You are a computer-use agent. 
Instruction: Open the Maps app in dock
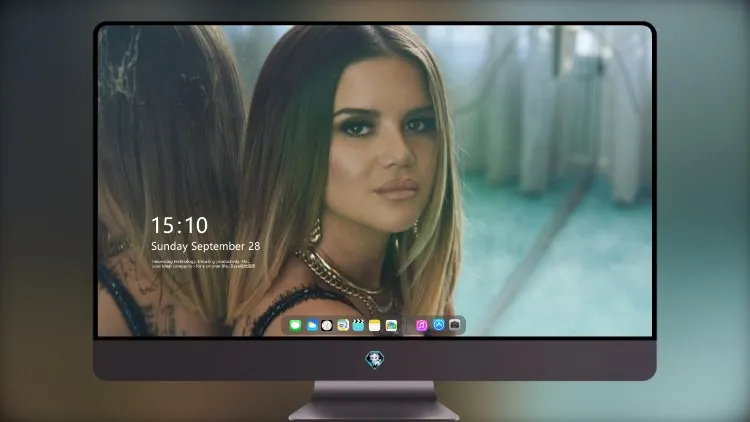click(x=343, y=326)
